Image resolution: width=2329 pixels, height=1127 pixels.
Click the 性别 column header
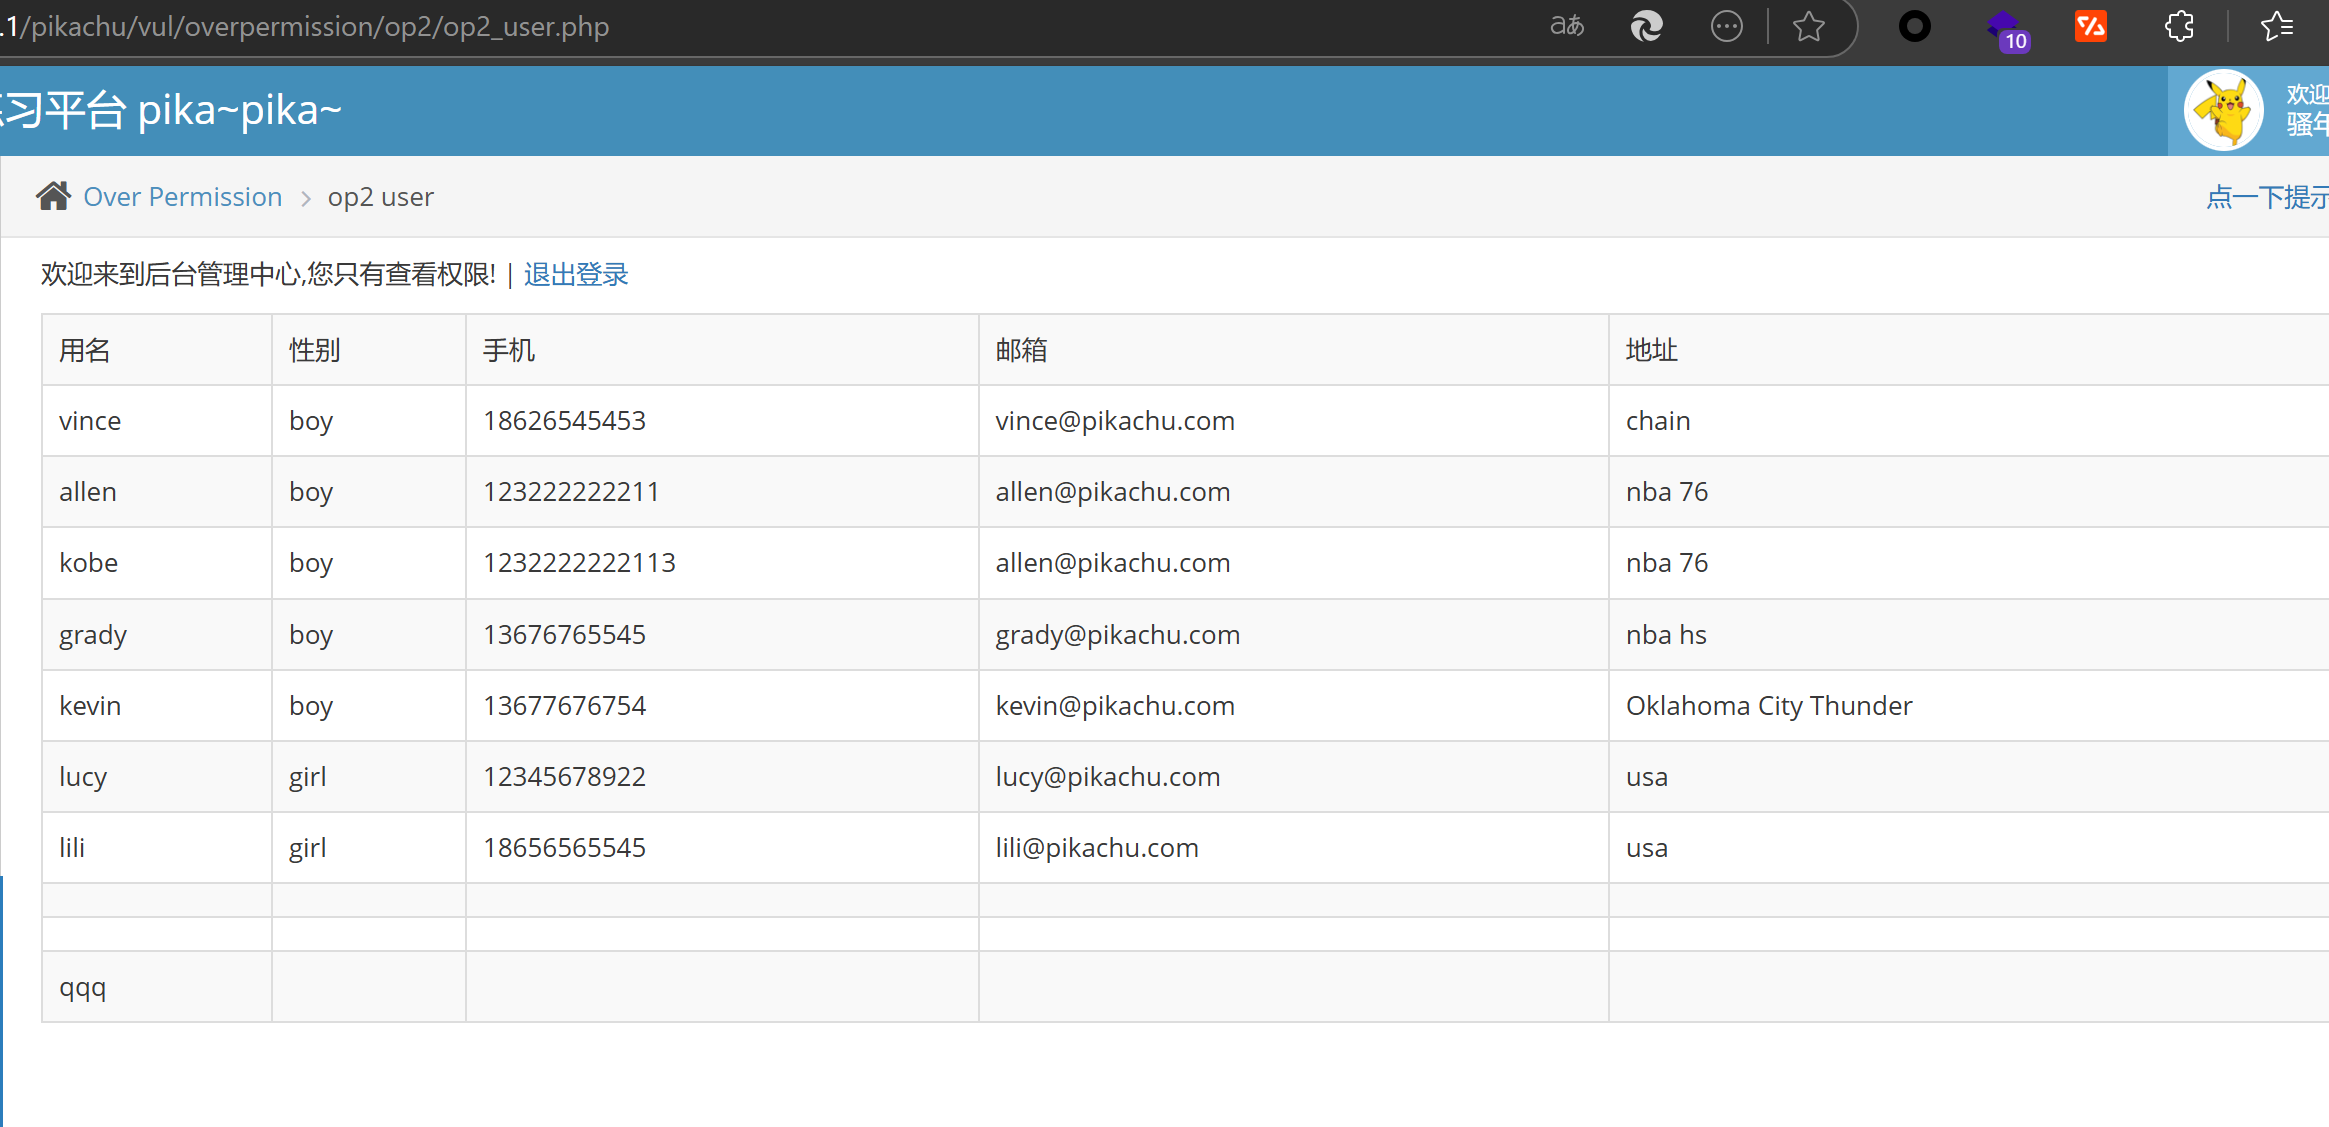[315, 350]
